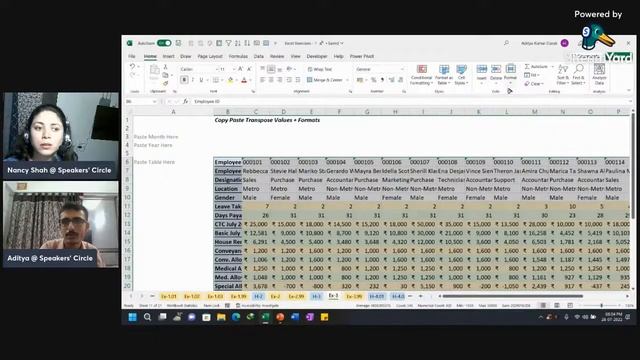
Task: Click the Merge & Center button
Action: click(325, 80)
